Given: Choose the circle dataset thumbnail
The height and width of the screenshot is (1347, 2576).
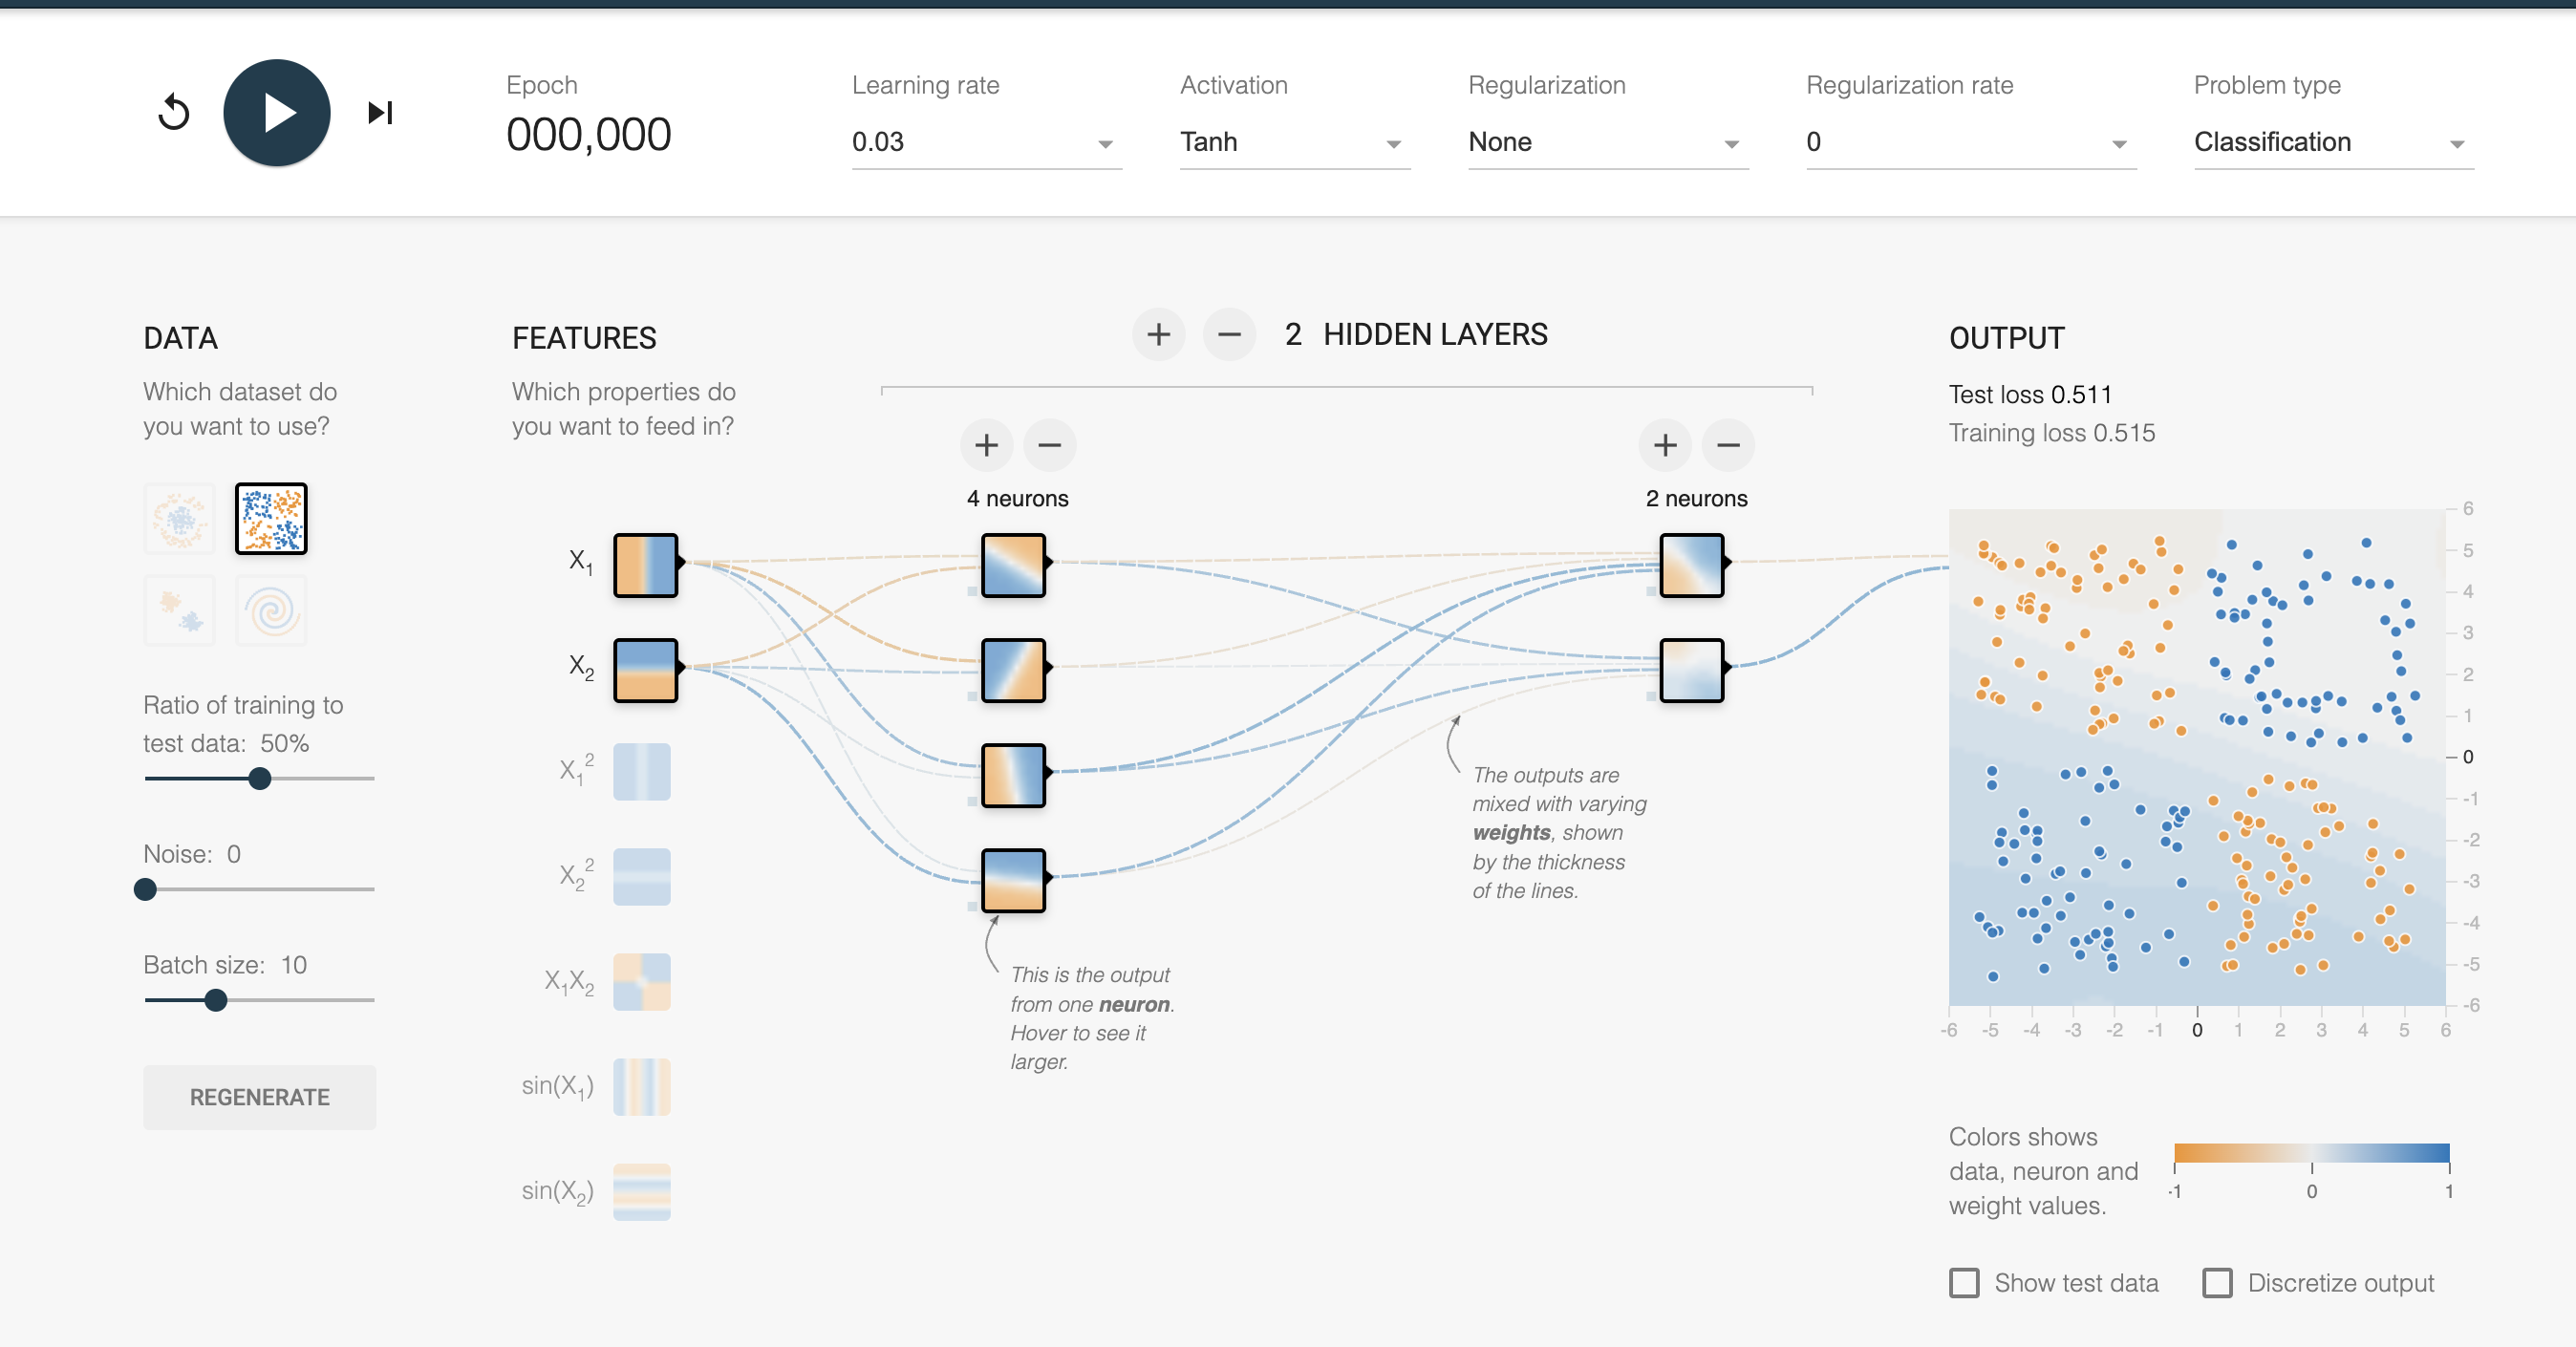Looking at the screenshot, I should pyautogui.click(x=179, y=518).
